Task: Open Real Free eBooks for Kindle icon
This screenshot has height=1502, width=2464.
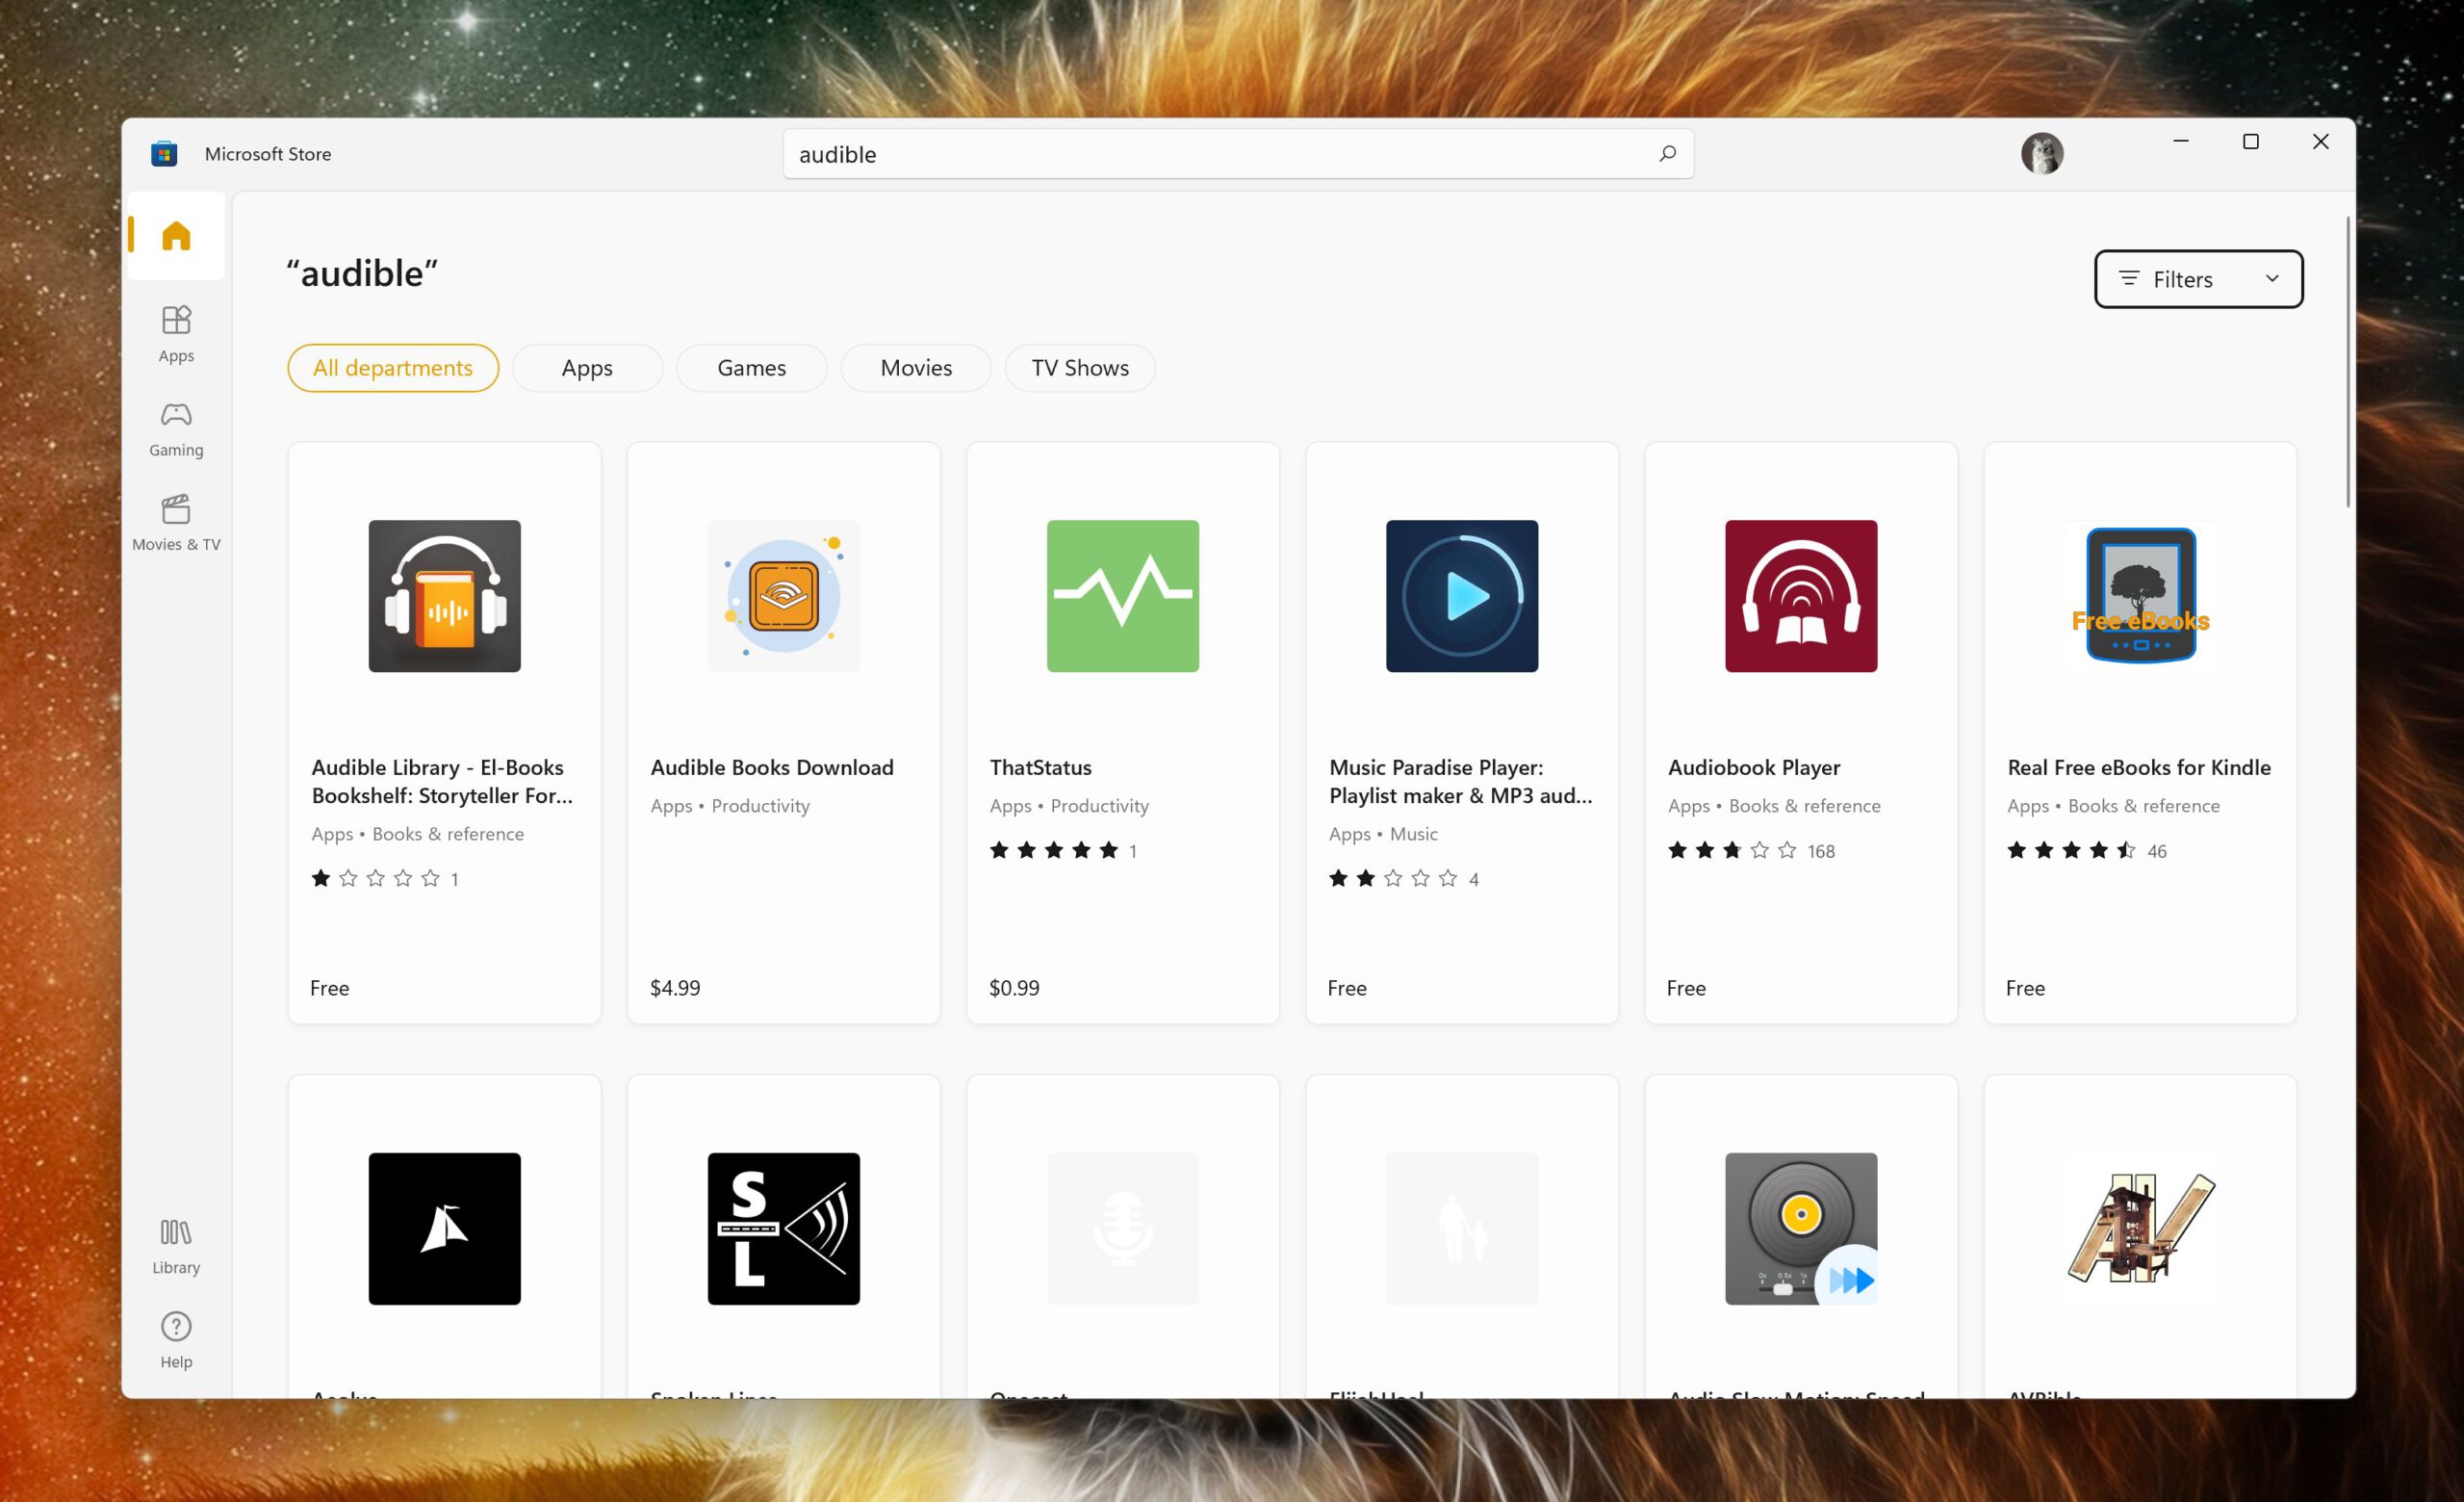Action: (2140, 596)
